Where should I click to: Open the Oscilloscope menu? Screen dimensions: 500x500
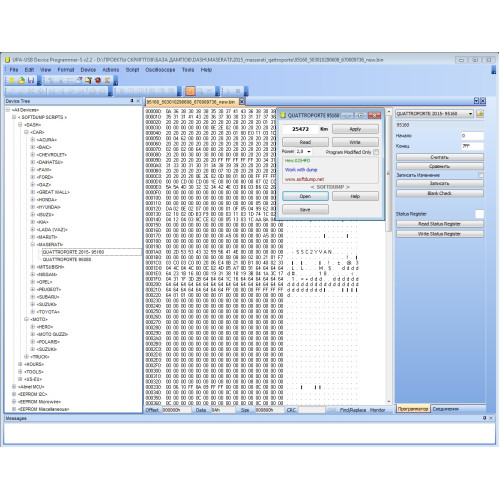click(x=160, y=70)
